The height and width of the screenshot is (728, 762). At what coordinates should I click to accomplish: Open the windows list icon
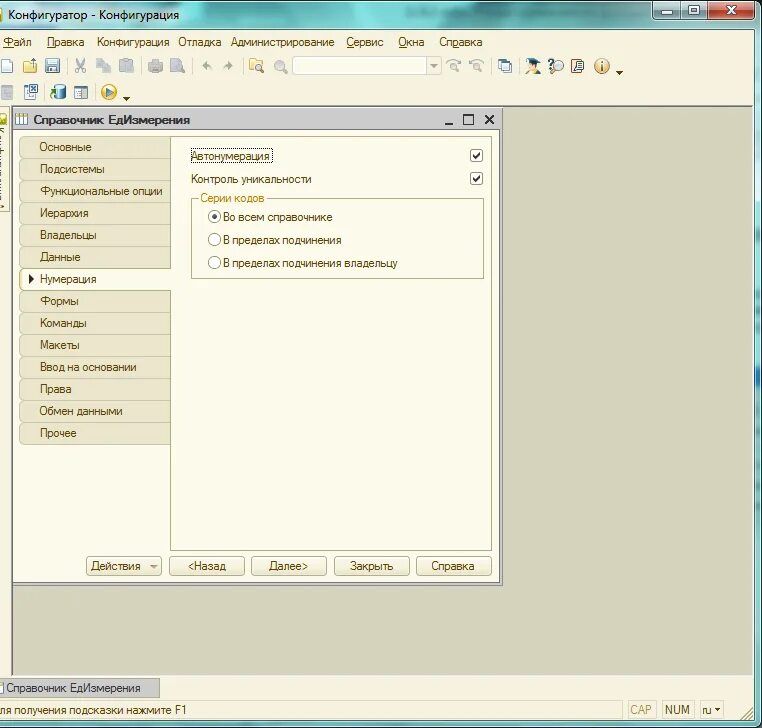pyautogui.click(x=505, y=66)
